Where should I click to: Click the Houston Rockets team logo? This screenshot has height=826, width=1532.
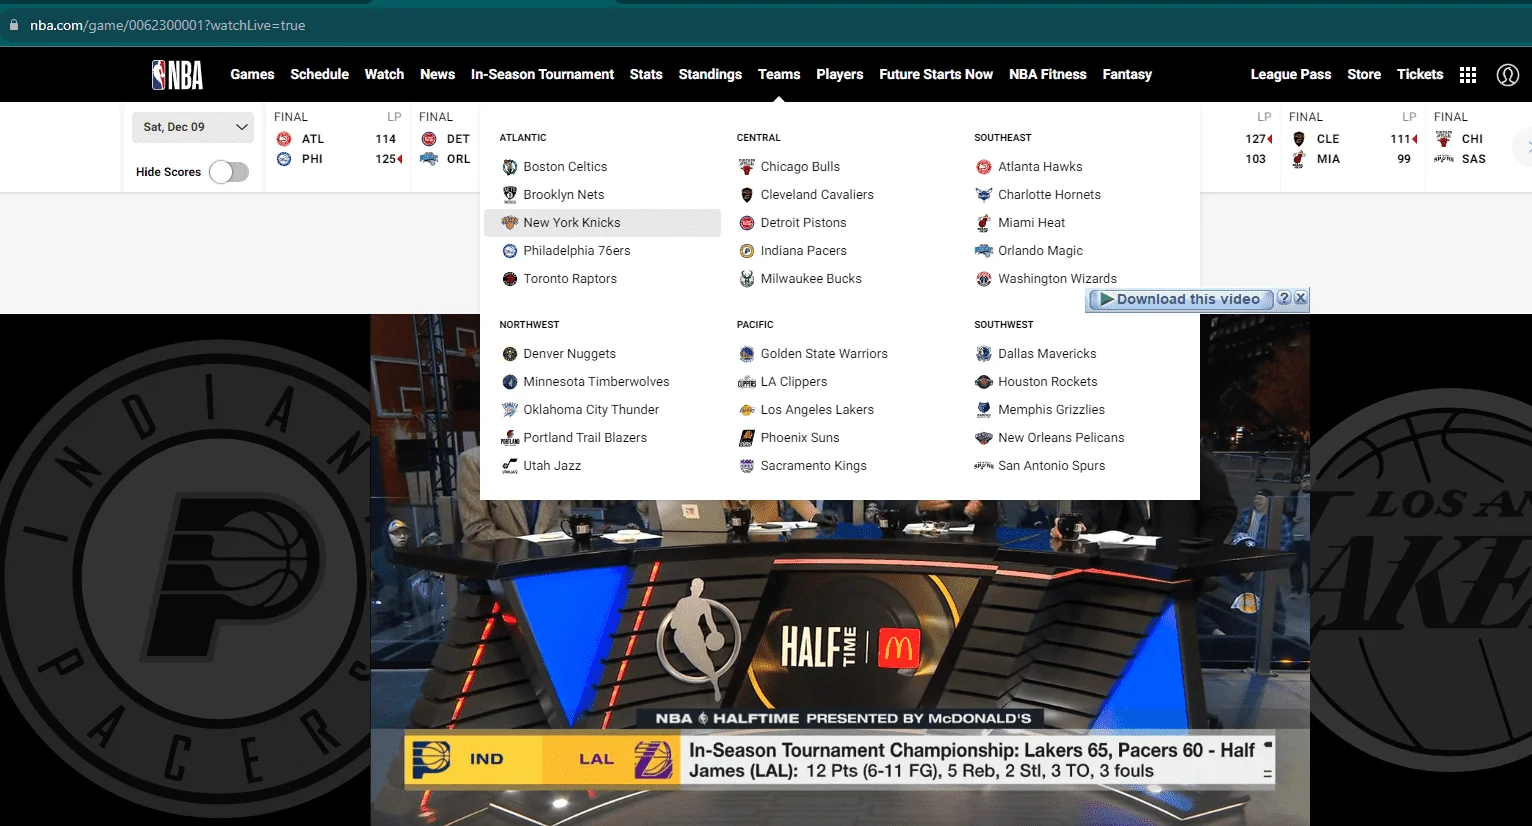click(x=984, y=382)
